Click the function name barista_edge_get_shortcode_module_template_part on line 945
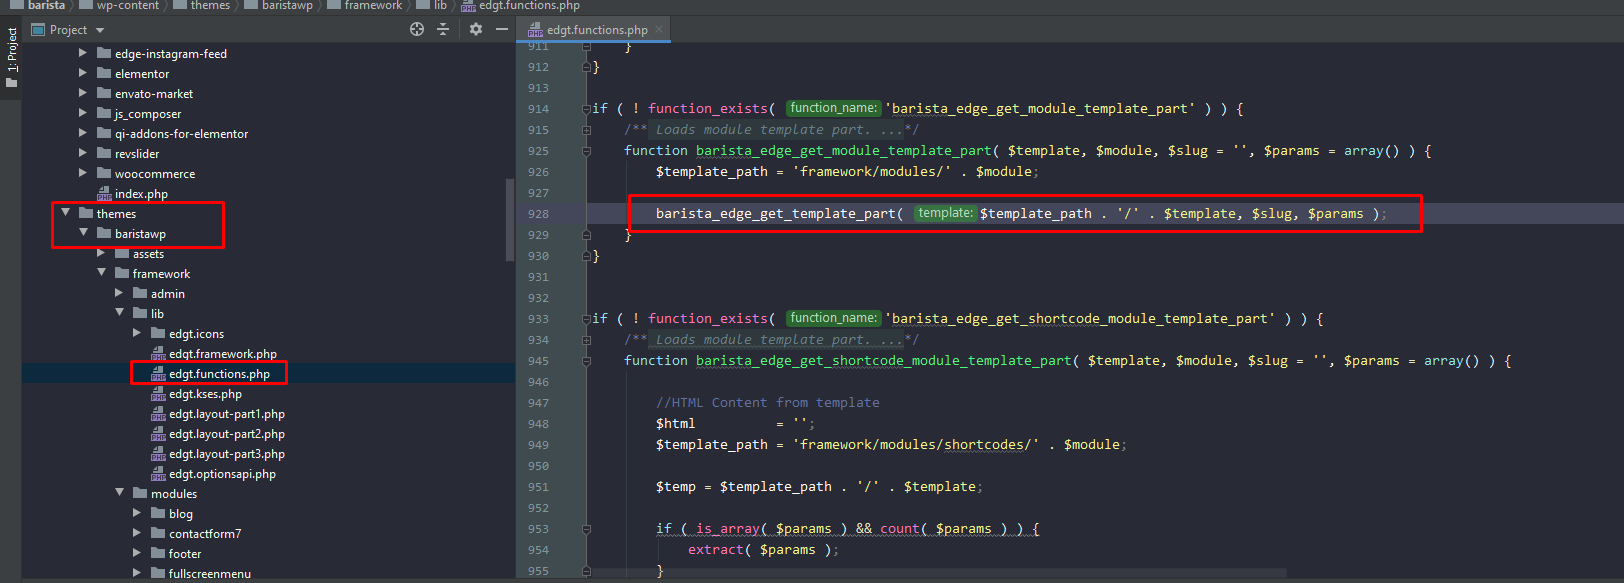The height and width of the screenshot is (583, 1624). click(x=883, y=361)
